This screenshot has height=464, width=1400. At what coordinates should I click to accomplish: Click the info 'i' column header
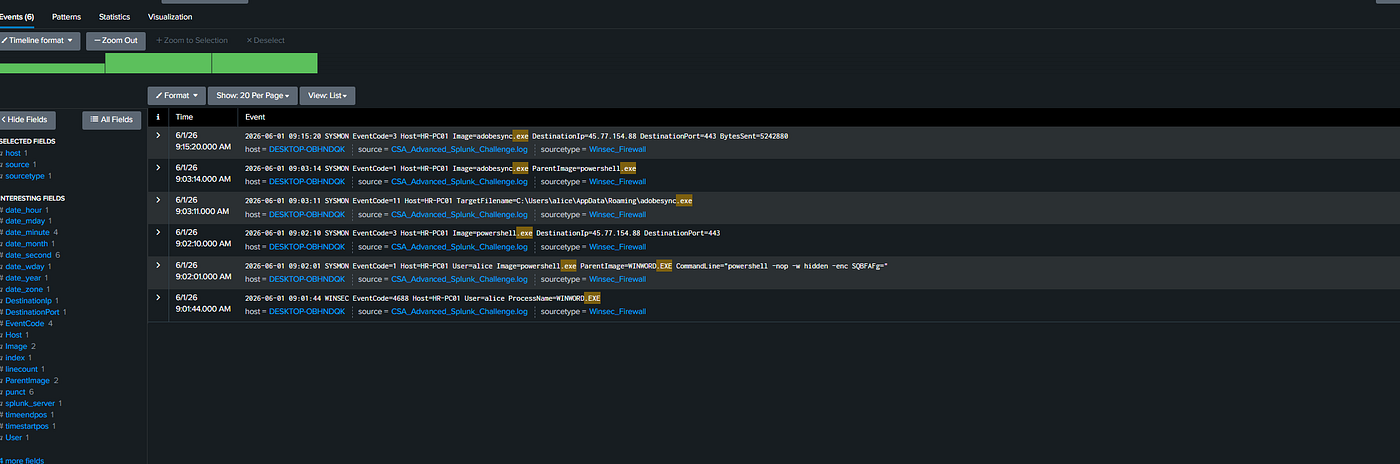tap(158, 117)
